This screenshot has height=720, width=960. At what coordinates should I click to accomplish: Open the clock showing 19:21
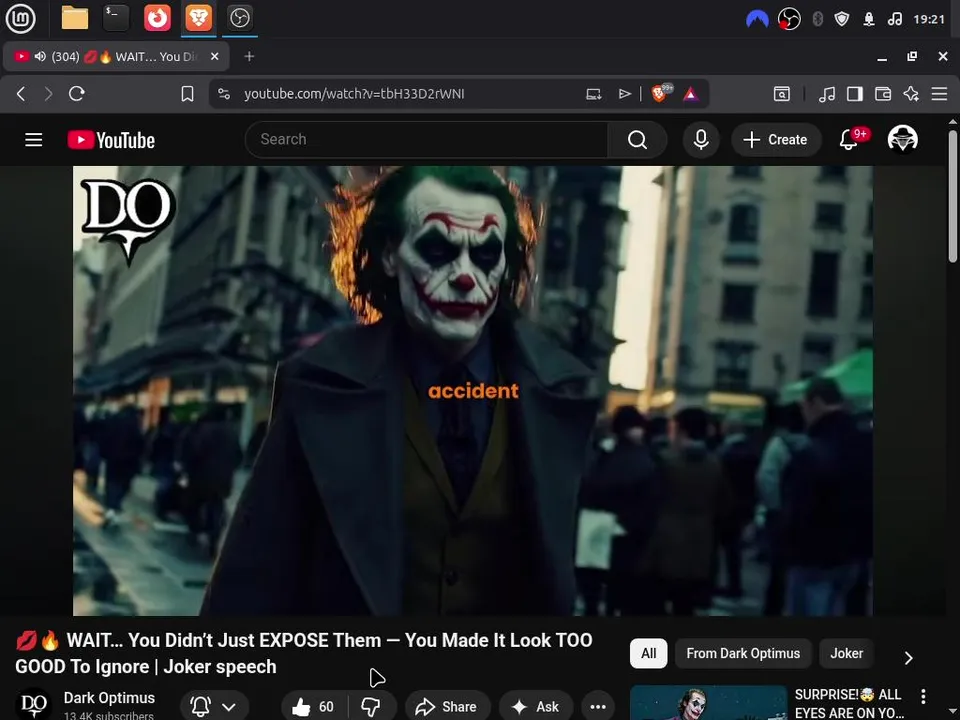(x=929, y=19)
